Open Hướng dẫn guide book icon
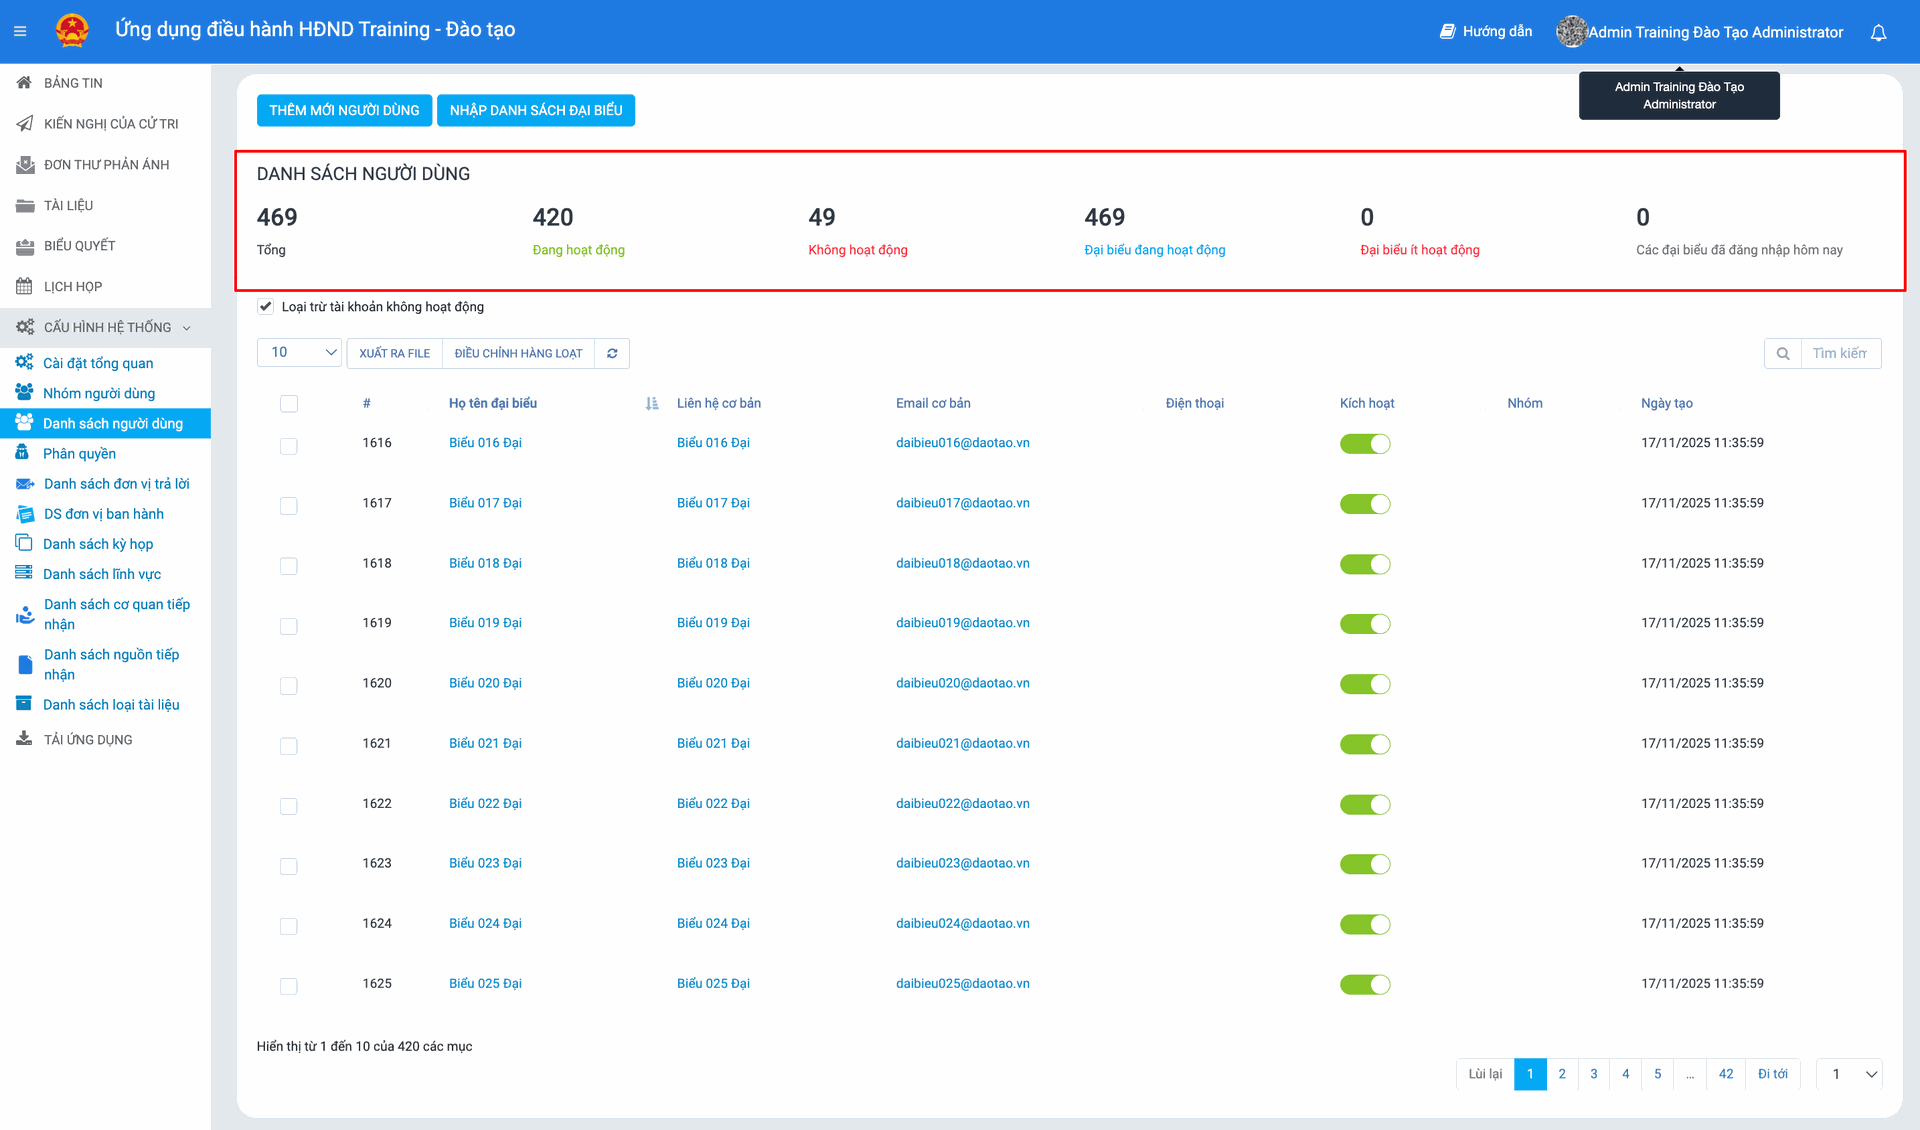The width and height of the screenshot is (1920, 1130). pos(1447,31)
